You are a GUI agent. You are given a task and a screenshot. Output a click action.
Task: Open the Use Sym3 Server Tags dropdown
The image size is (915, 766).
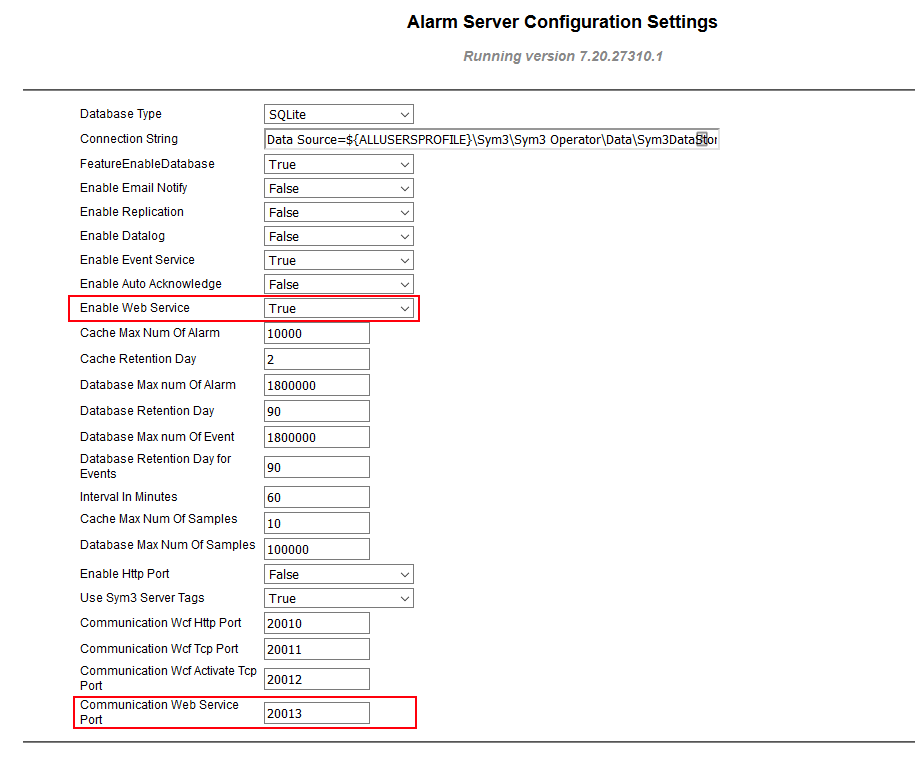point(338,598)
